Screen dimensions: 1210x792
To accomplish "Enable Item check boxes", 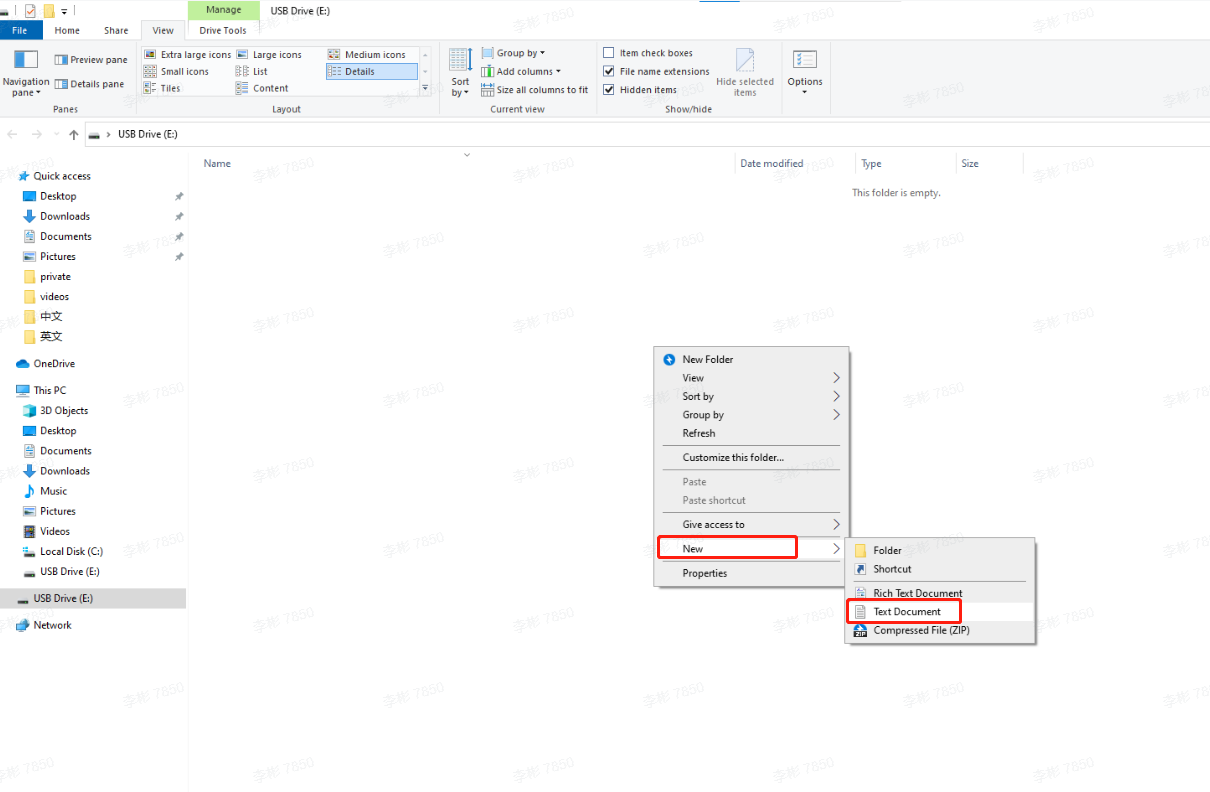I will tap(608, 52).
